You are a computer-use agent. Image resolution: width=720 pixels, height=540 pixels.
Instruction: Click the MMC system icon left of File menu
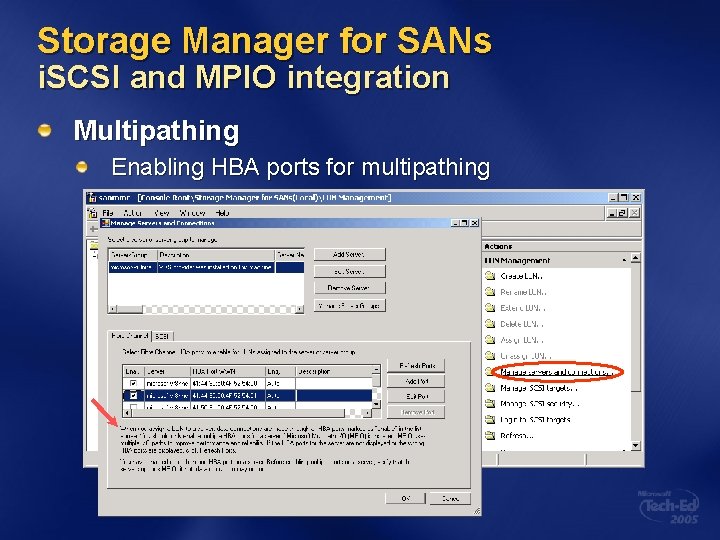click(x=92, y=213)
